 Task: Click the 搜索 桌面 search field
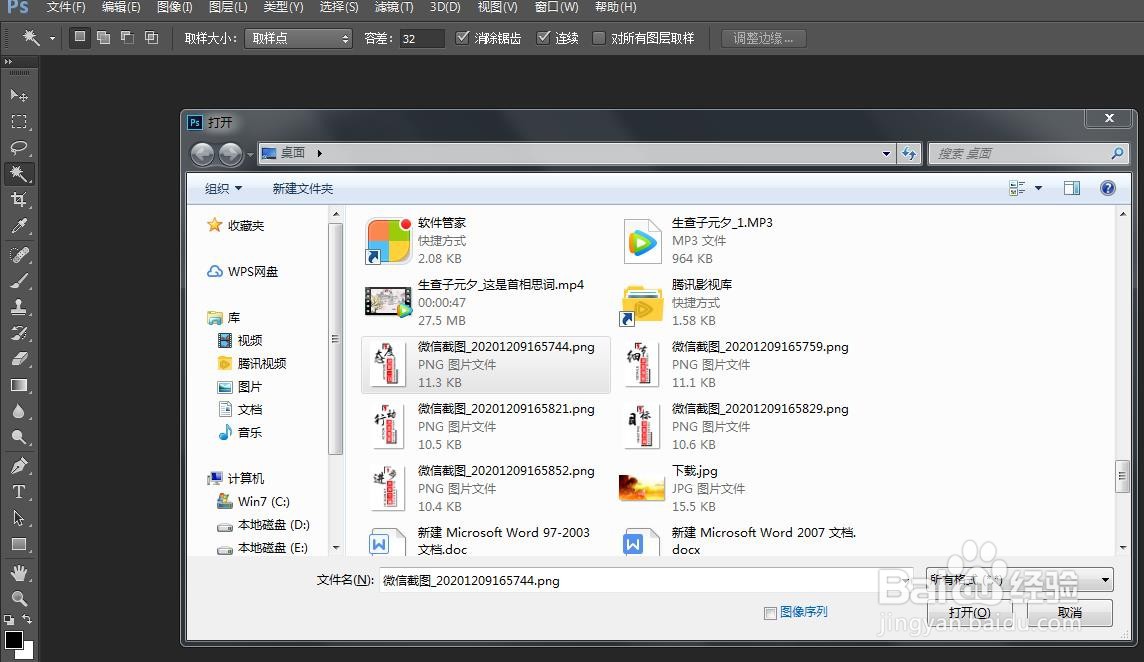click(1028, 153)
